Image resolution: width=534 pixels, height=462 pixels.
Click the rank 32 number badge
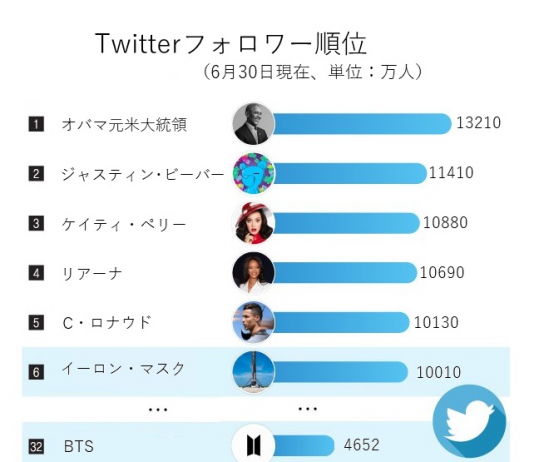36,446
